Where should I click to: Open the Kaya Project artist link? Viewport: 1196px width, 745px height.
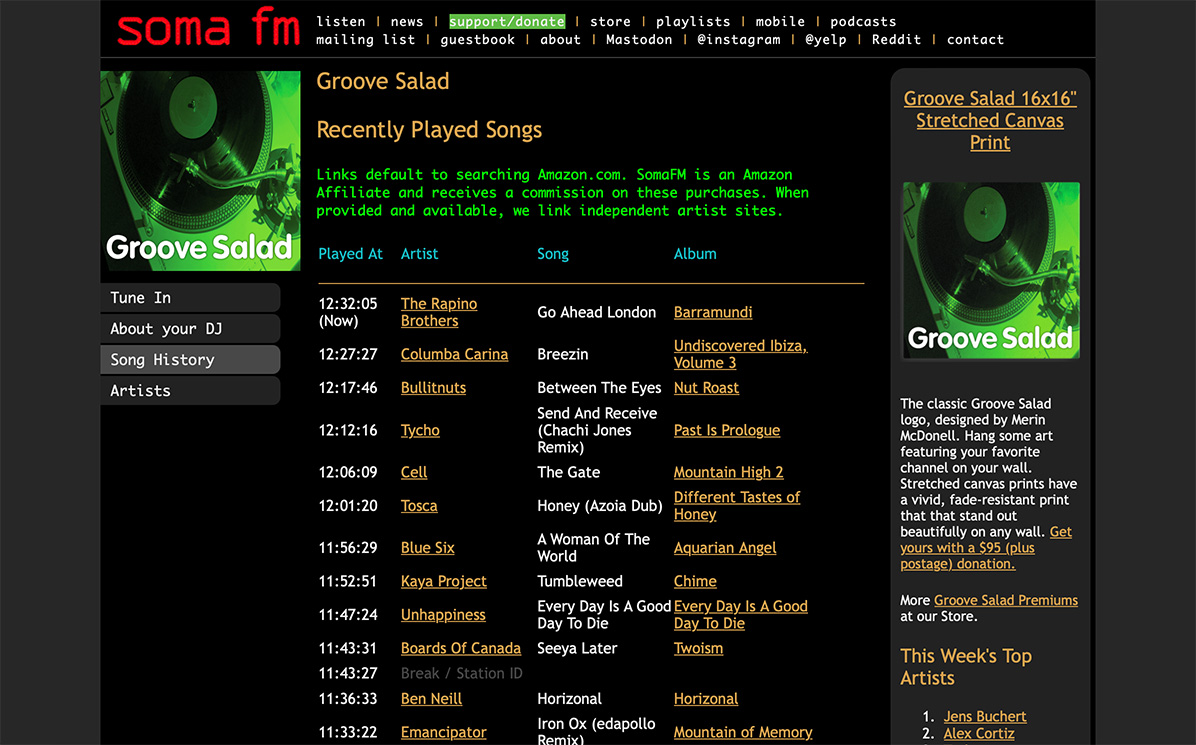point(444,581)
